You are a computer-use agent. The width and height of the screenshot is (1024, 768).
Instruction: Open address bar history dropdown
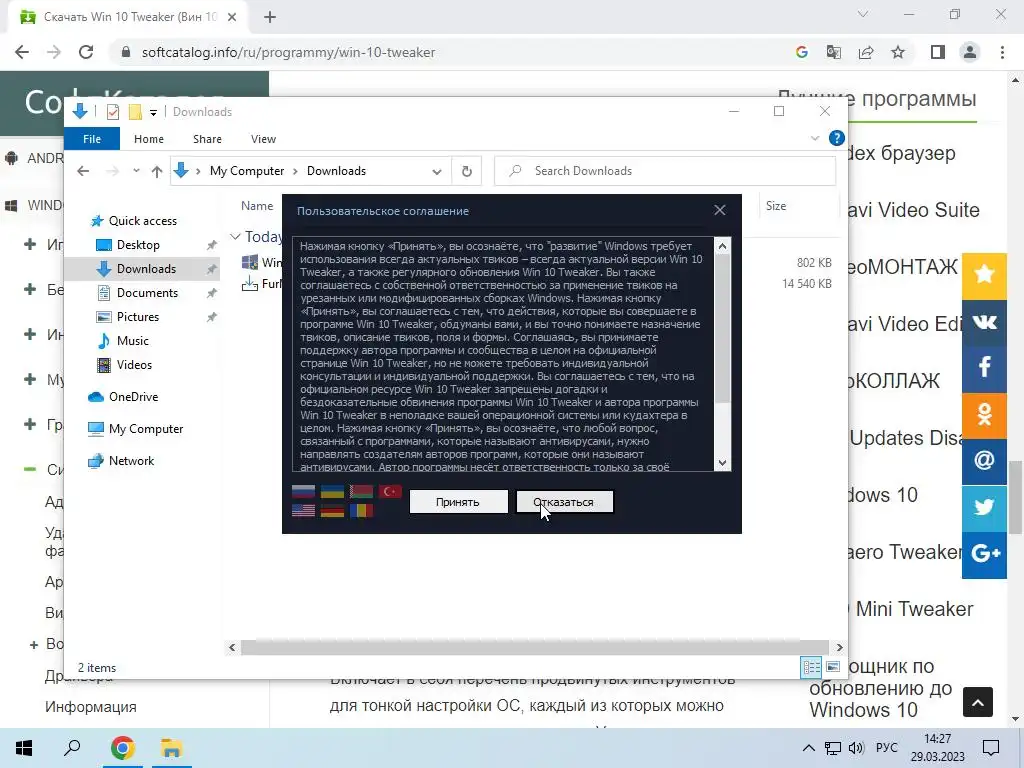436,172
